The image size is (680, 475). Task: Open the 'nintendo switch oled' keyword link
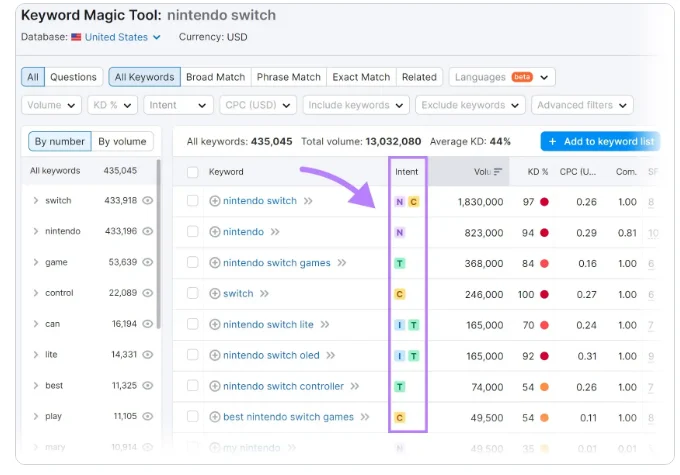tap(271, 356)
